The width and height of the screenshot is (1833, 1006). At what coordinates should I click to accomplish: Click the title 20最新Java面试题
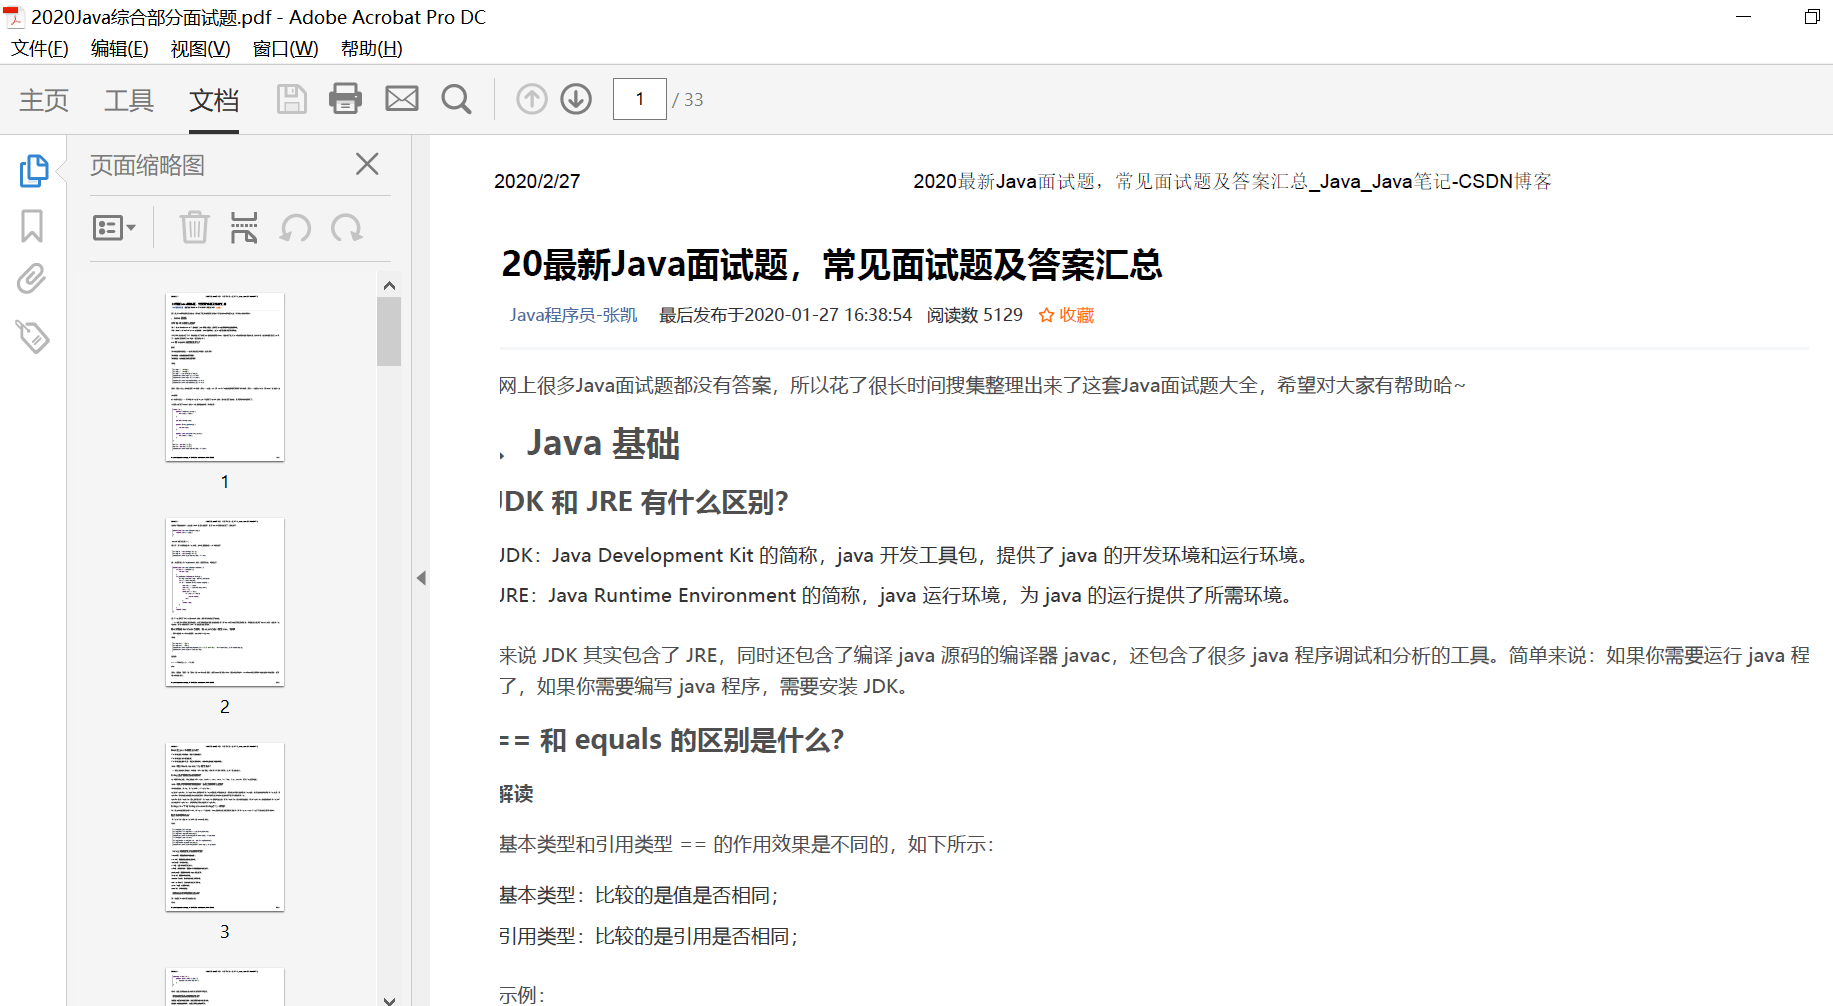pos(831,265)
